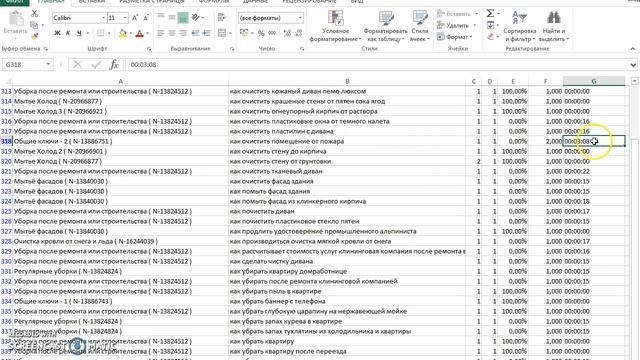Click the decrease indent icon
This screenshot has height=360, width=640.
tap(196, 33)
